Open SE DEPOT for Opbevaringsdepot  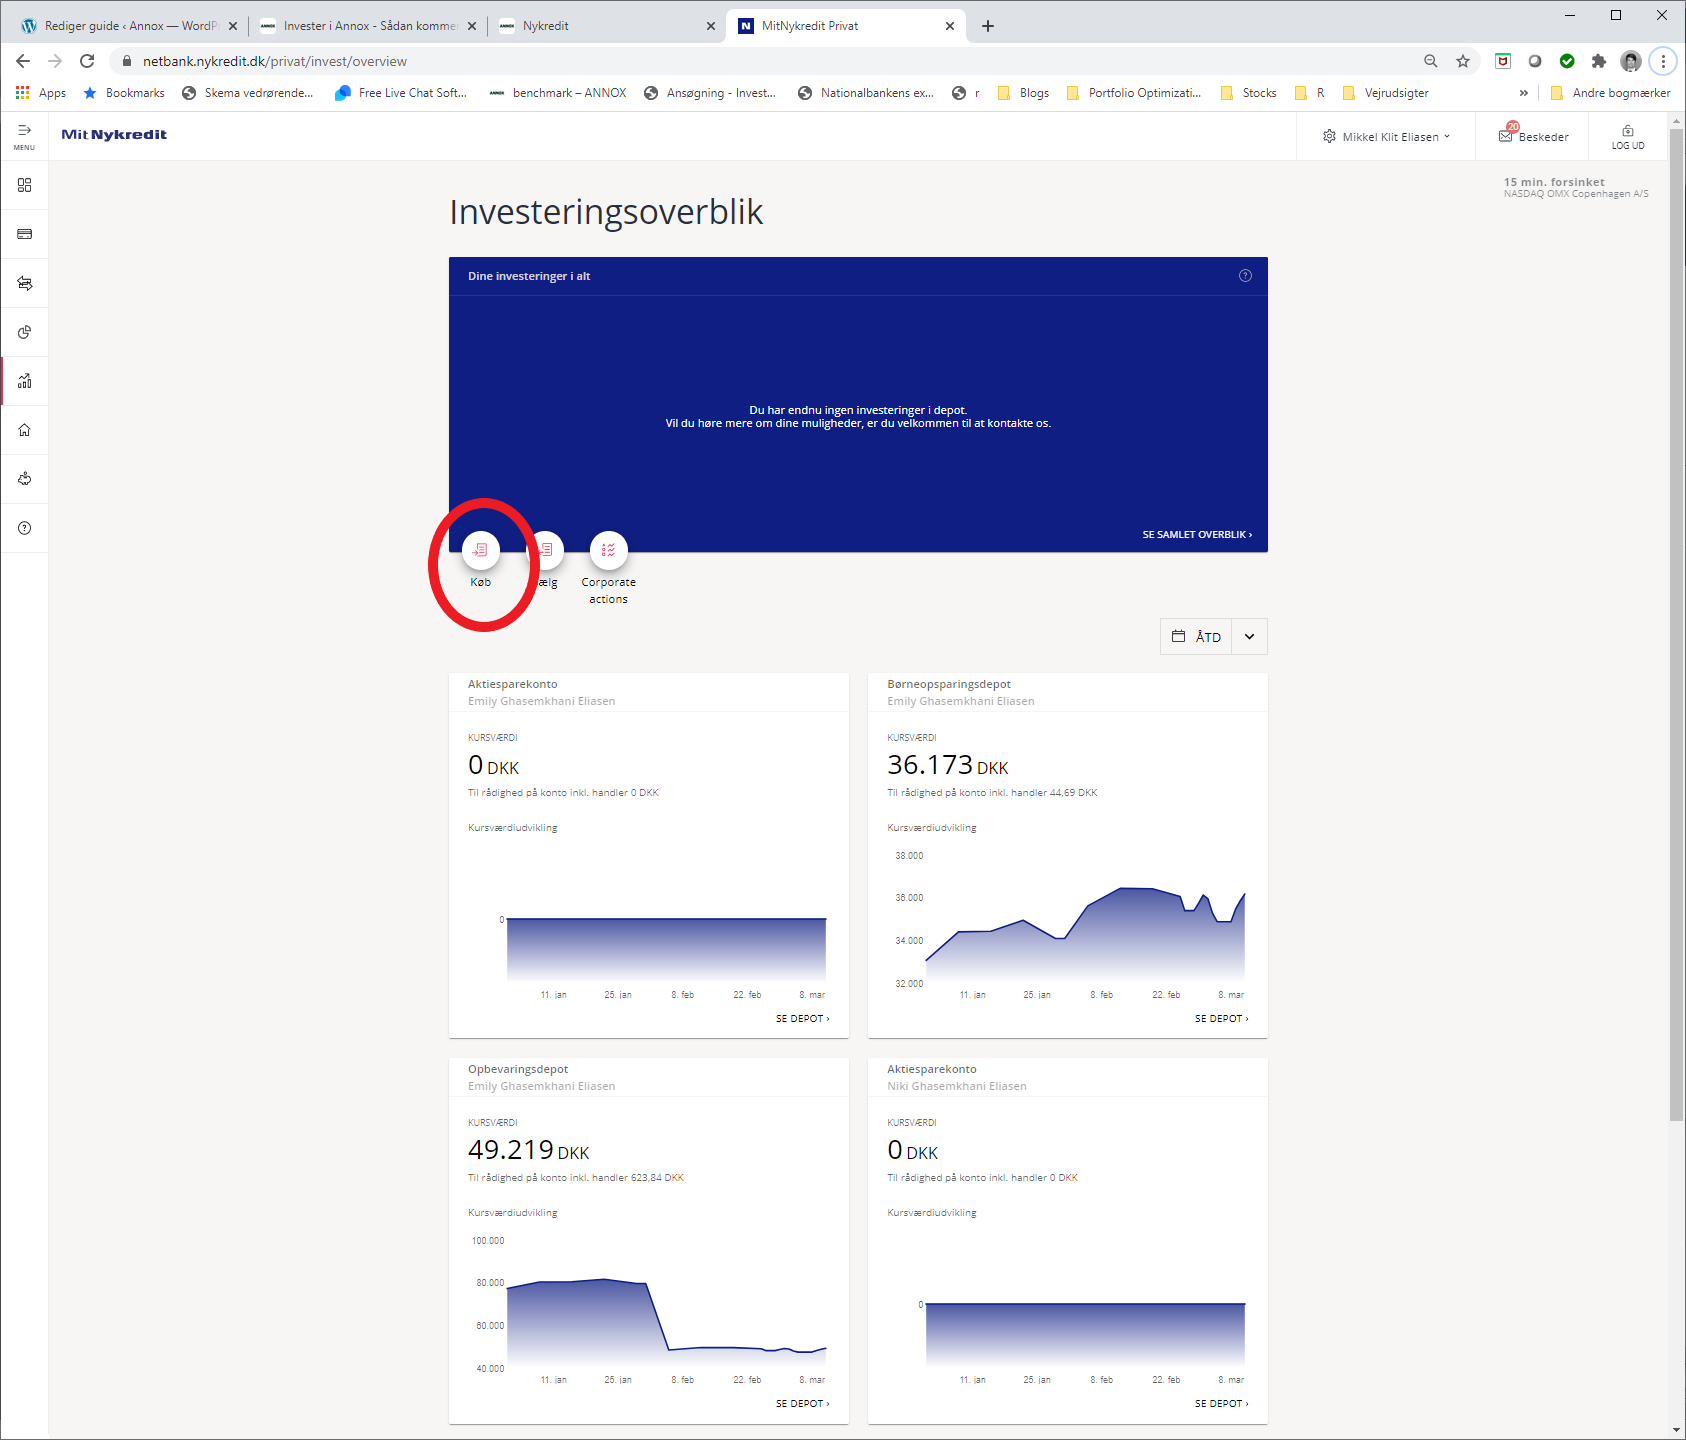[802, 1404]
